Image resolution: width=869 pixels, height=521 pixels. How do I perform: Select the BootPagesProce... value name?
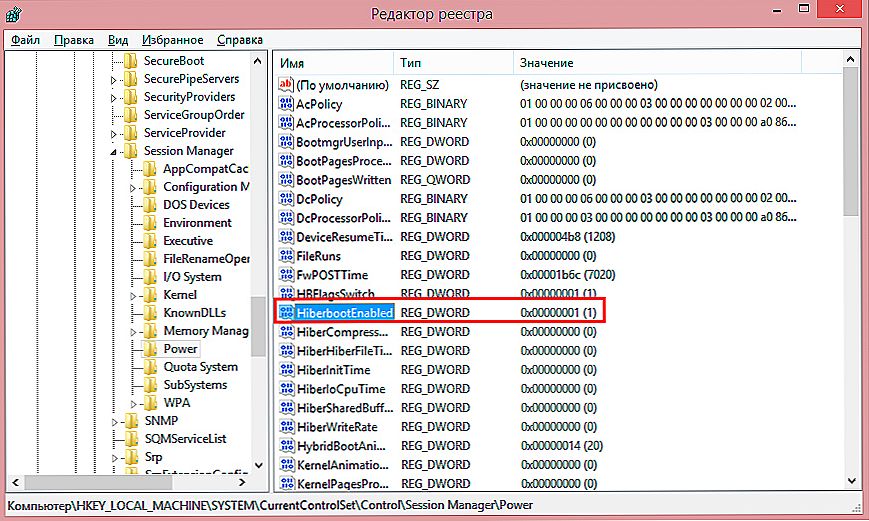pyautogui.click(x=344, y=161)
